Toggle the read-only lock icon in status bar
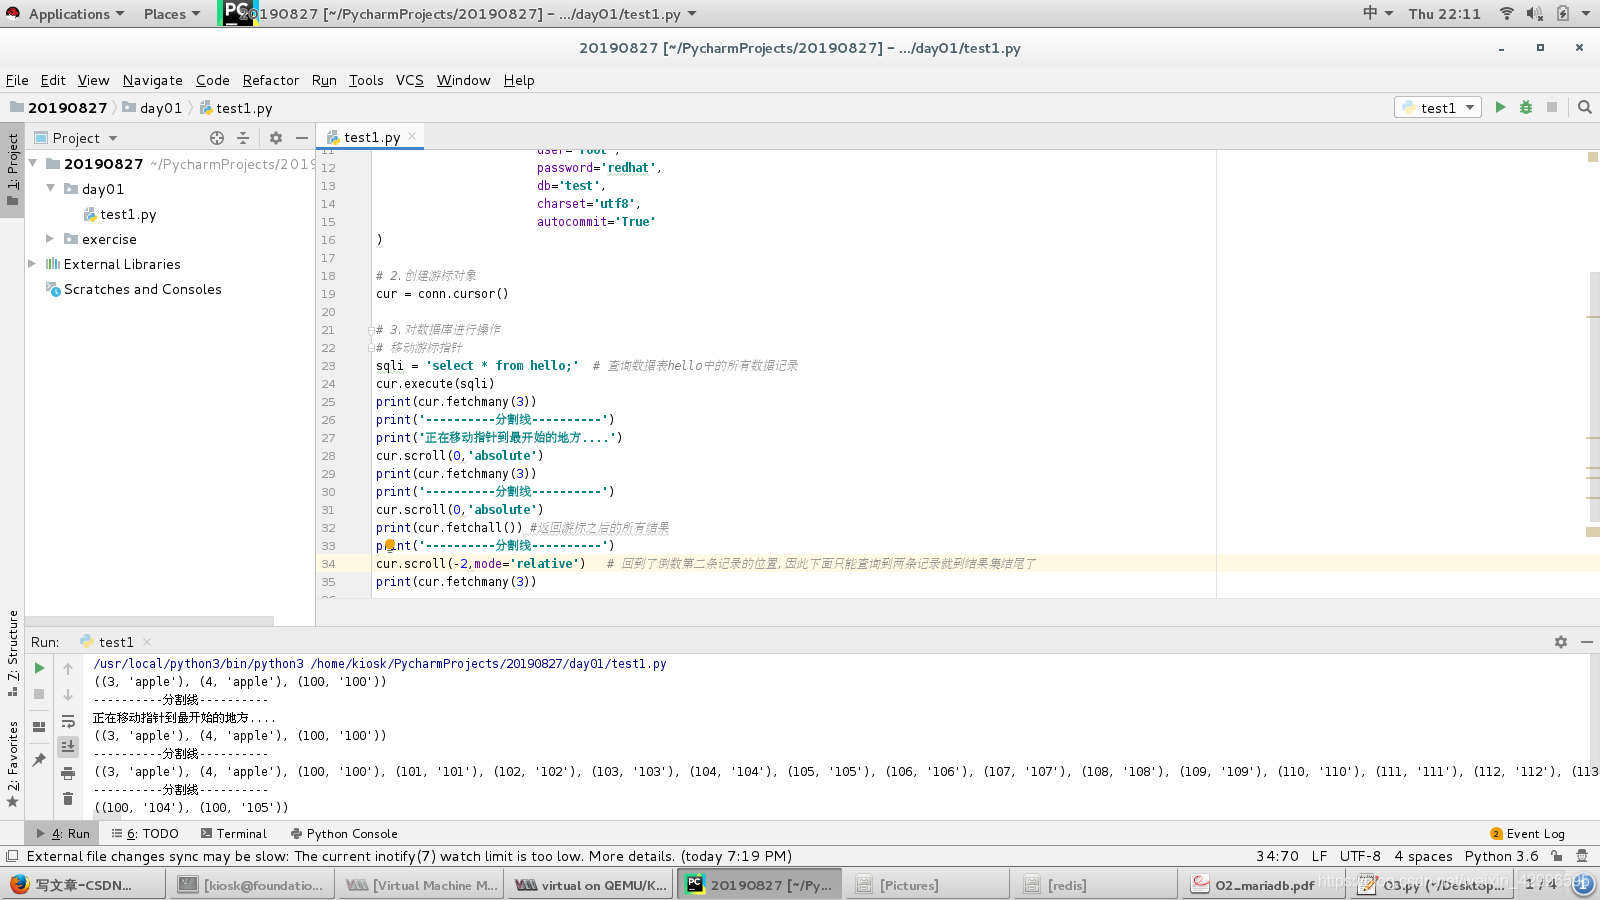Screen dimensions: 1600x900 click(x=1557, y=856)
